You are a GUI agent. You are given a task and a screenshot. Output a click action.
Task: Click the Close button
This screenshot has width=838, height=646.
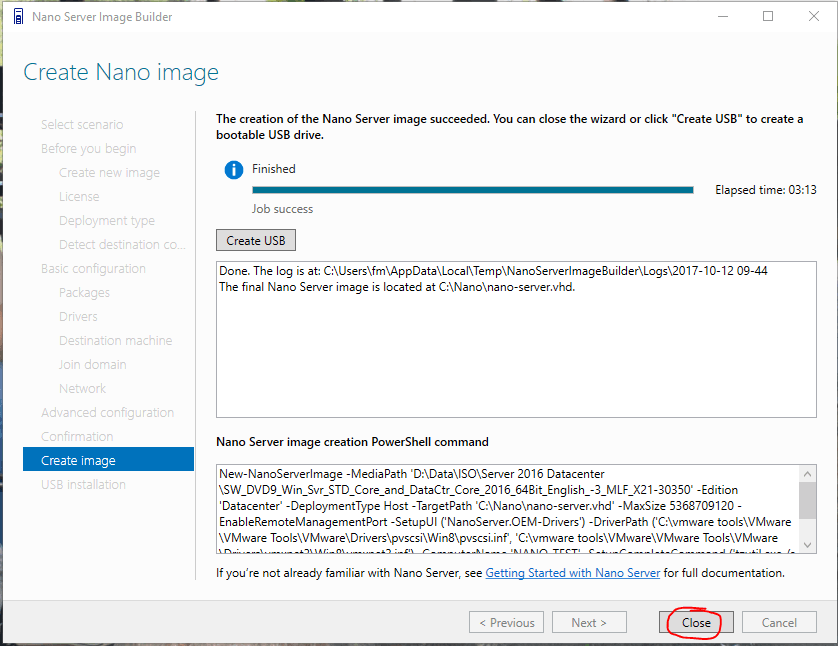click(696, 622)
